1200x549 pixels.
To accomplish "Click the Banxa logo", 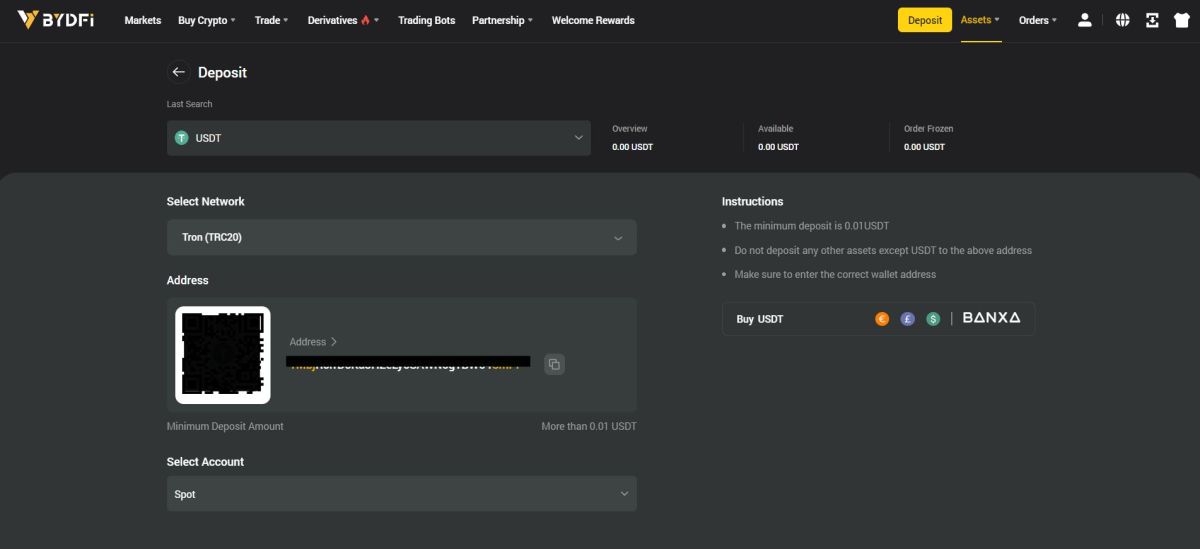I will tap(991, 318).
